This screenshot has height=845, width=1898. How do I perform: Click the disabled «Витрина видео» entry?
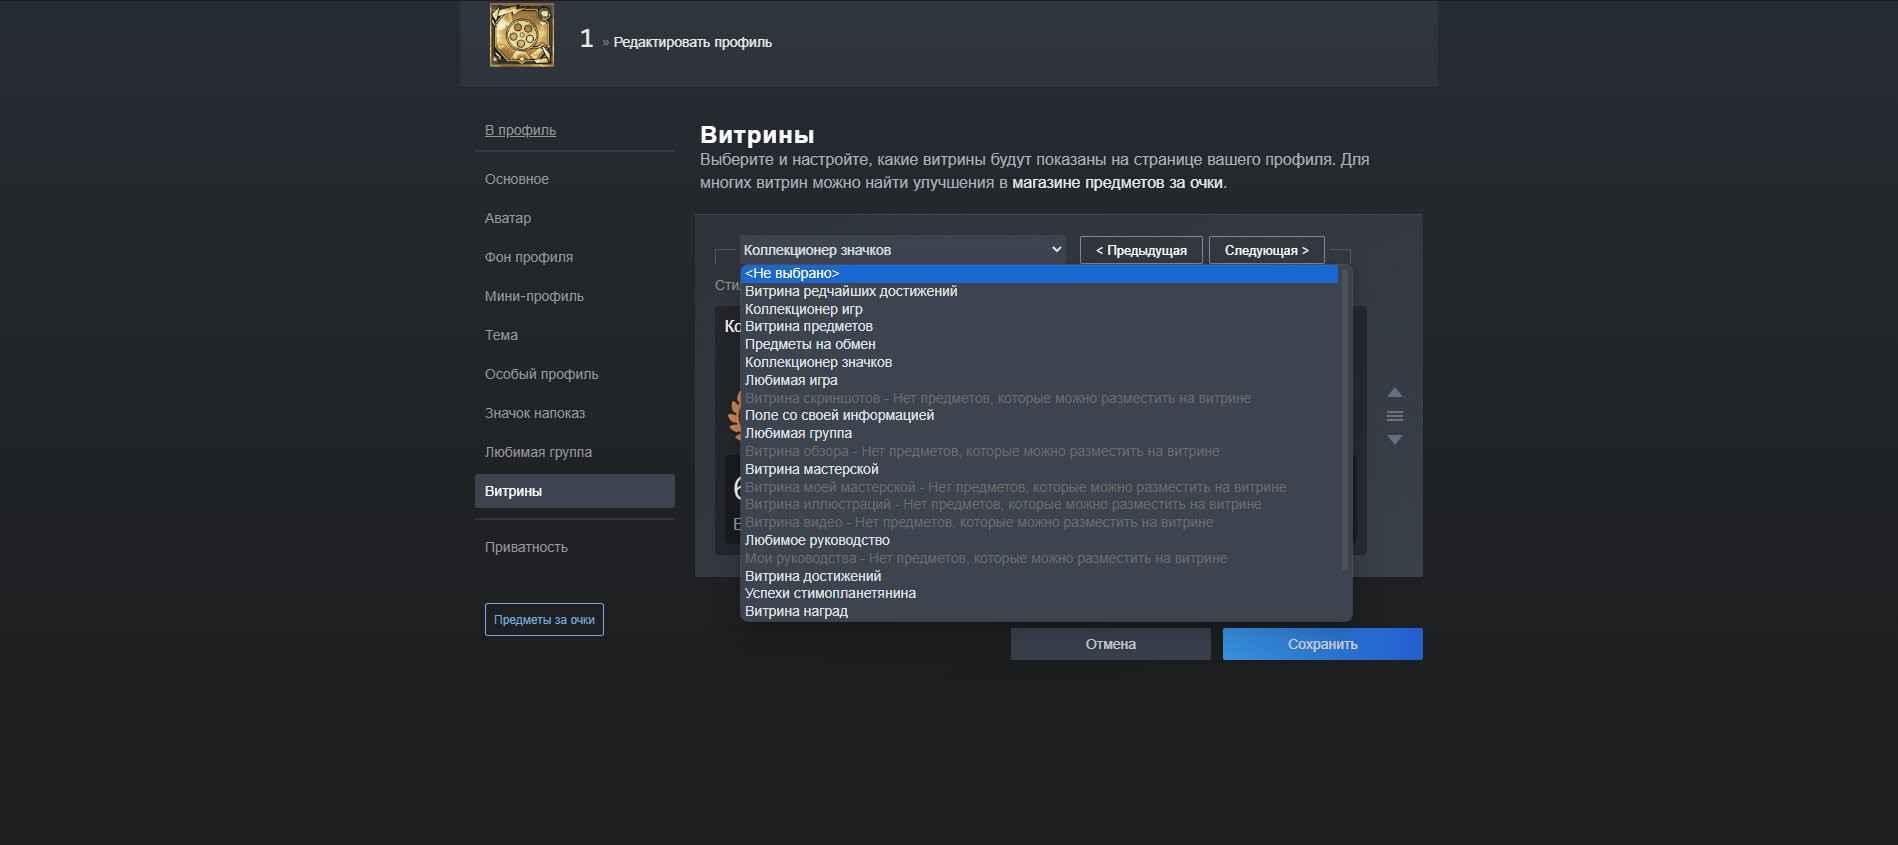pos(1039,522)
